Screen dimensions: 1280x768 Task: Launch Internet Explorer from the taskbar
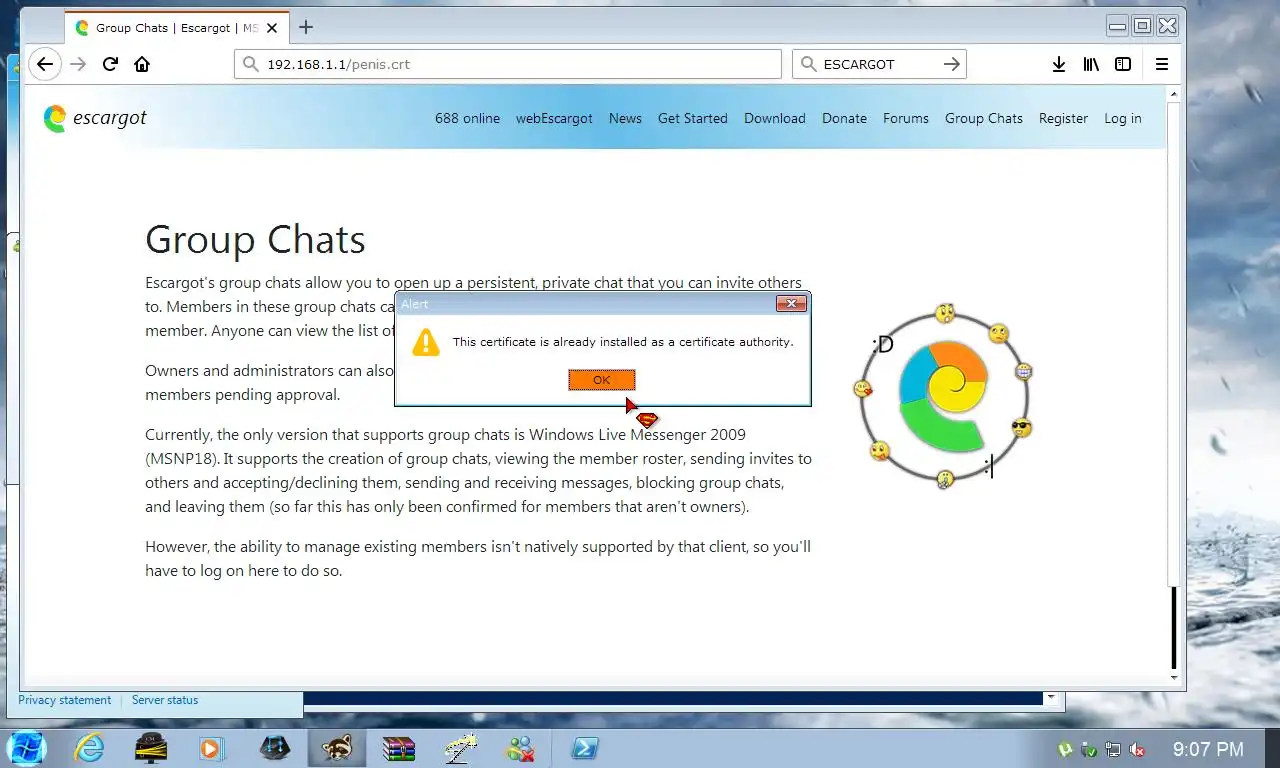point(90,747)
